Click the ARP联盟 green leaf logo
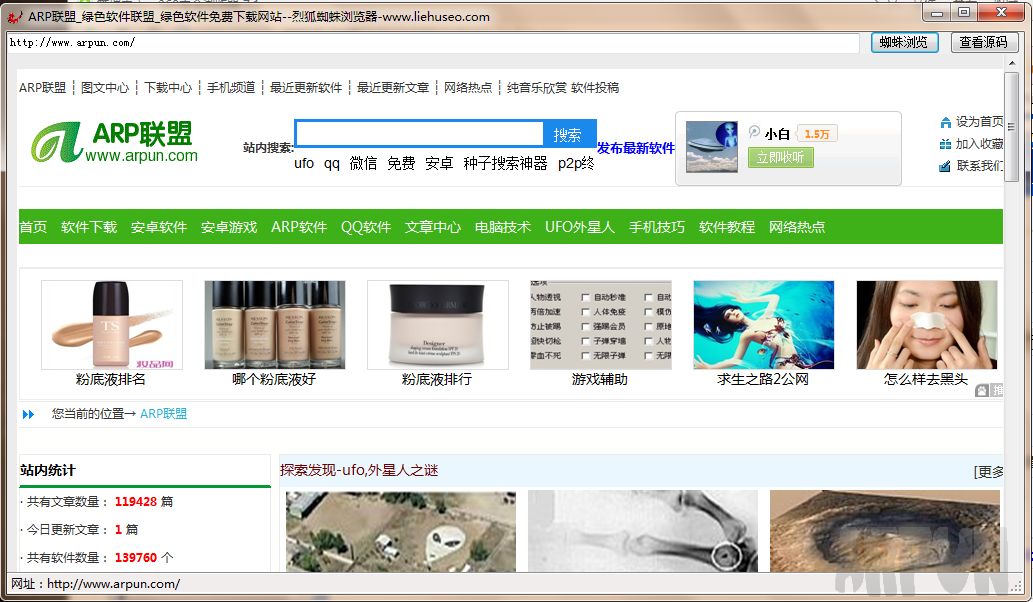Image resolution: width=1033 pixels, height=602 pixels. 57,143
